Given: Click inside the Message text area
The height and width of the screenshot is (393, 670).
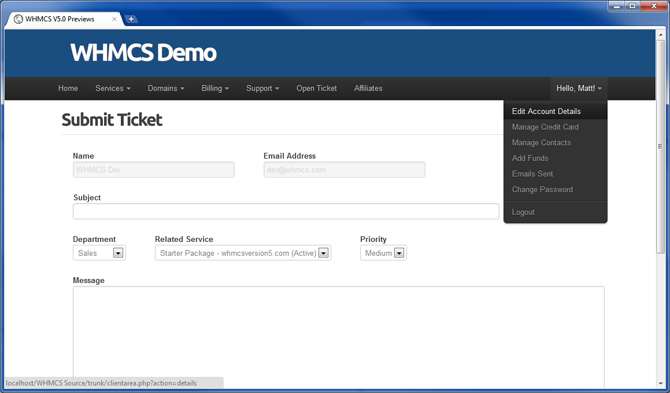Looking at the screenshot, I should point(338,337).
